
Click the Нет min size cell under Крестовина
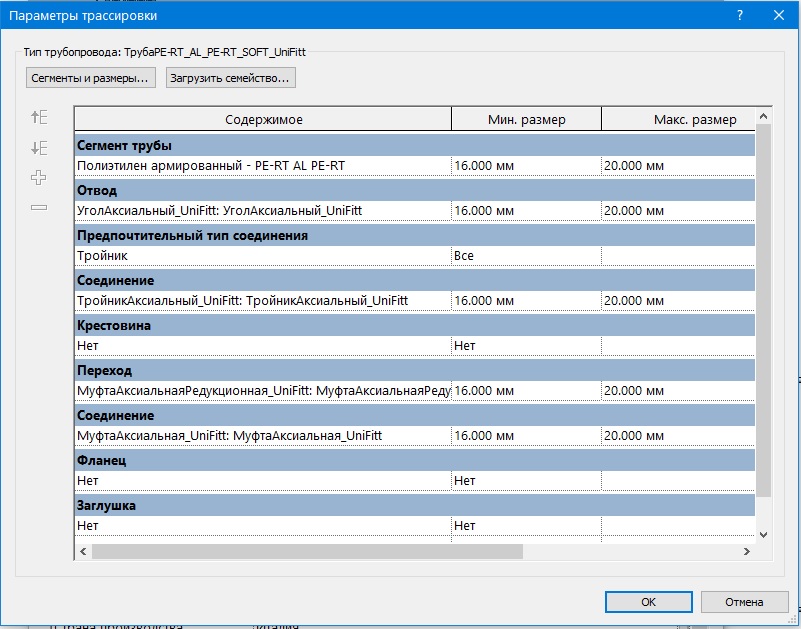pos(527,346)
